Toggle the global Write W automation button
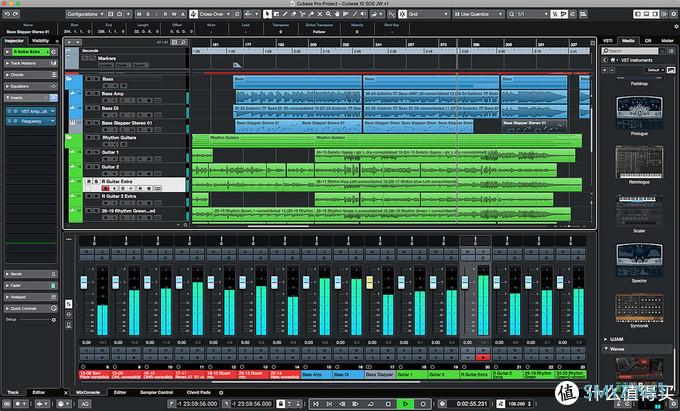 pyautogui.click(x=174, y=14)
